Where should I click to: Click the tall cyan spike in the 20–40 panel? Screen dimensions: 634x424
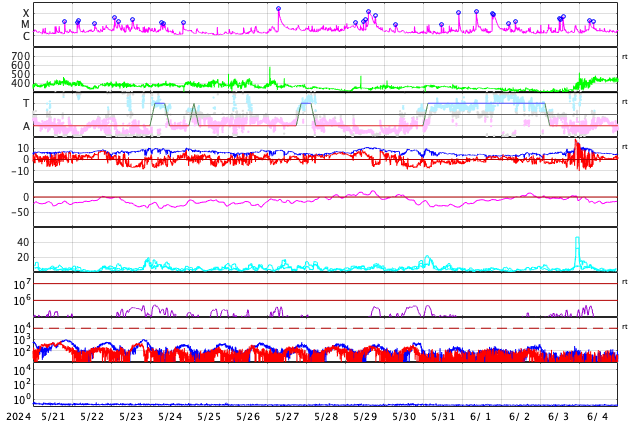577,252
